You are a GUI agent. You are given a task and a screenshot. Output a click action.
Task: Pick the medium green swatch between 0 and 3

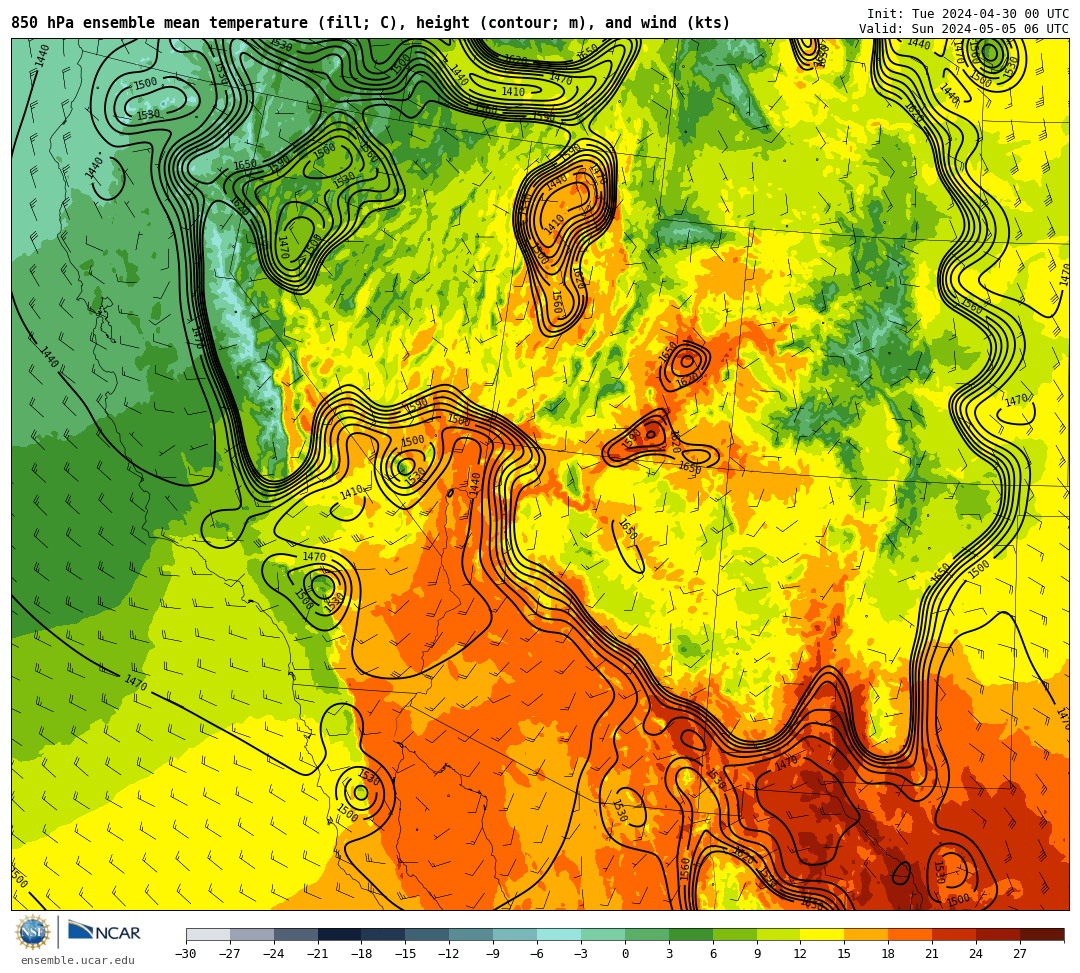pyautogui.click(x=647, y=934)
